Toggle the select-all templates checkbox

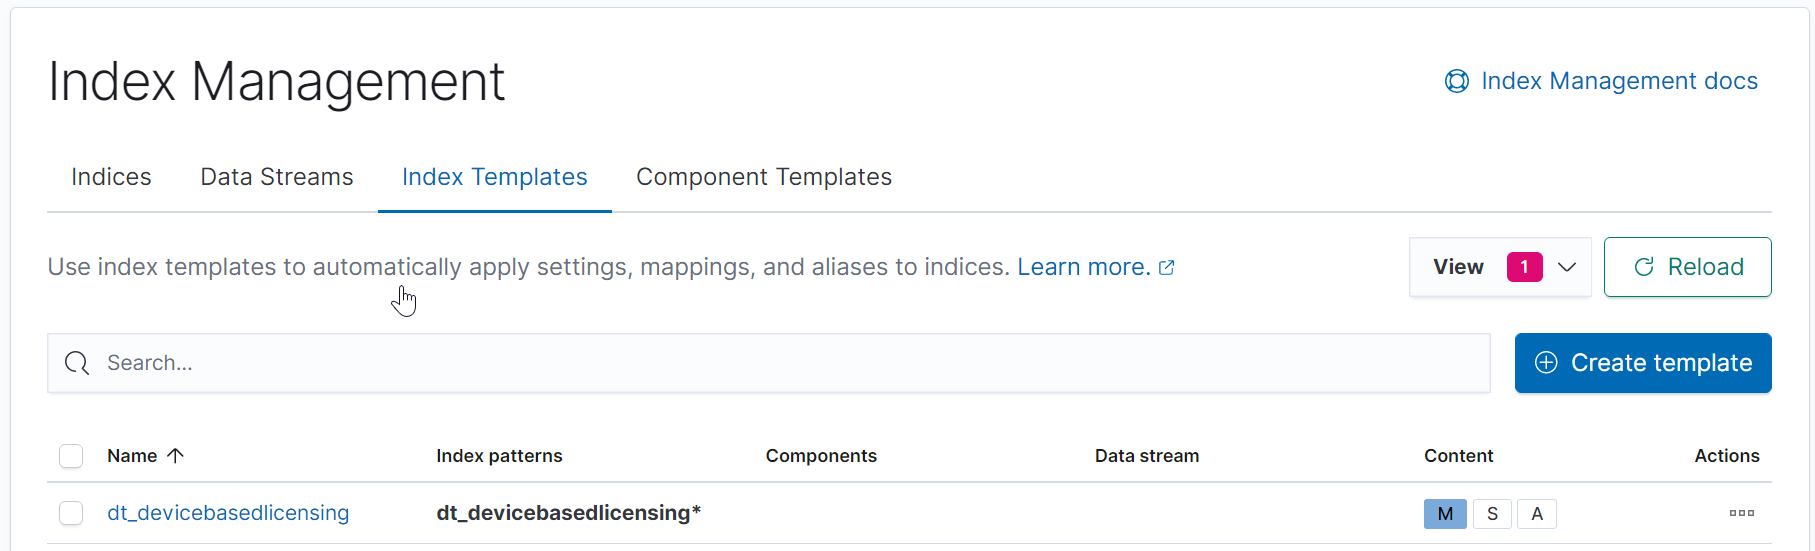tap(71, 456)
